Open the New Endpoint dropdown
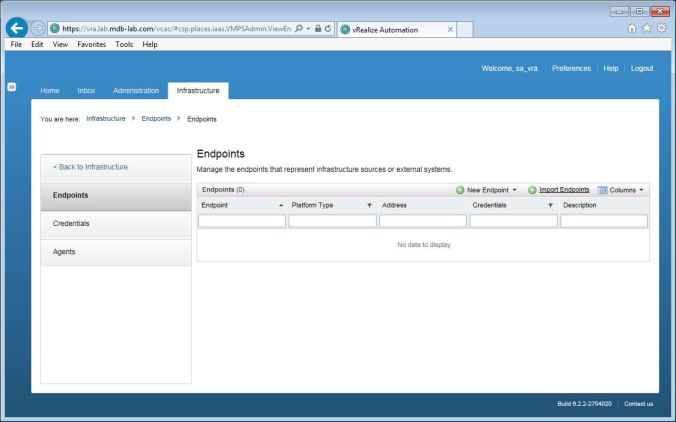676x422 pixels. 486,189
